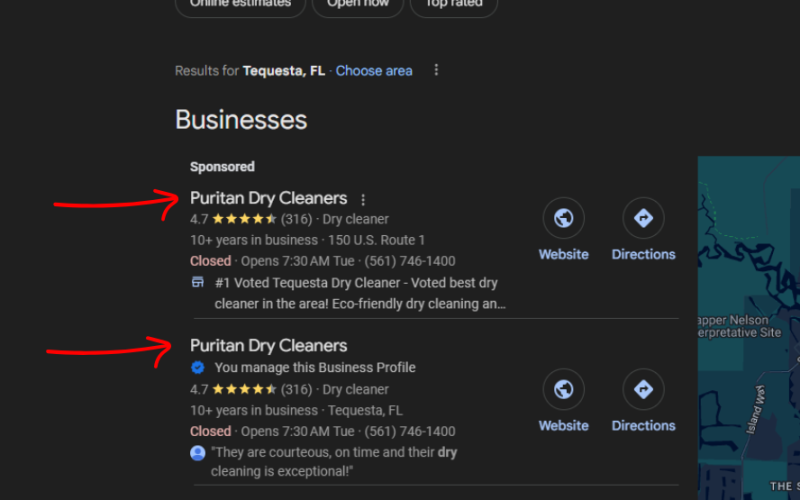Click the (316) review count on managed listing
800x500 pixels.
click(297, 390)
